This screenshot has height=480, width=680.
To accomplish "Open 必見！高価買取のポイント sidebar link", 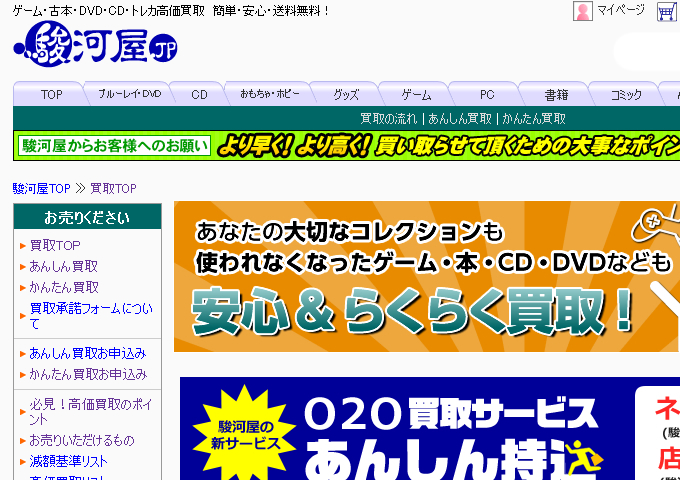I will click(x=91, y=411).
